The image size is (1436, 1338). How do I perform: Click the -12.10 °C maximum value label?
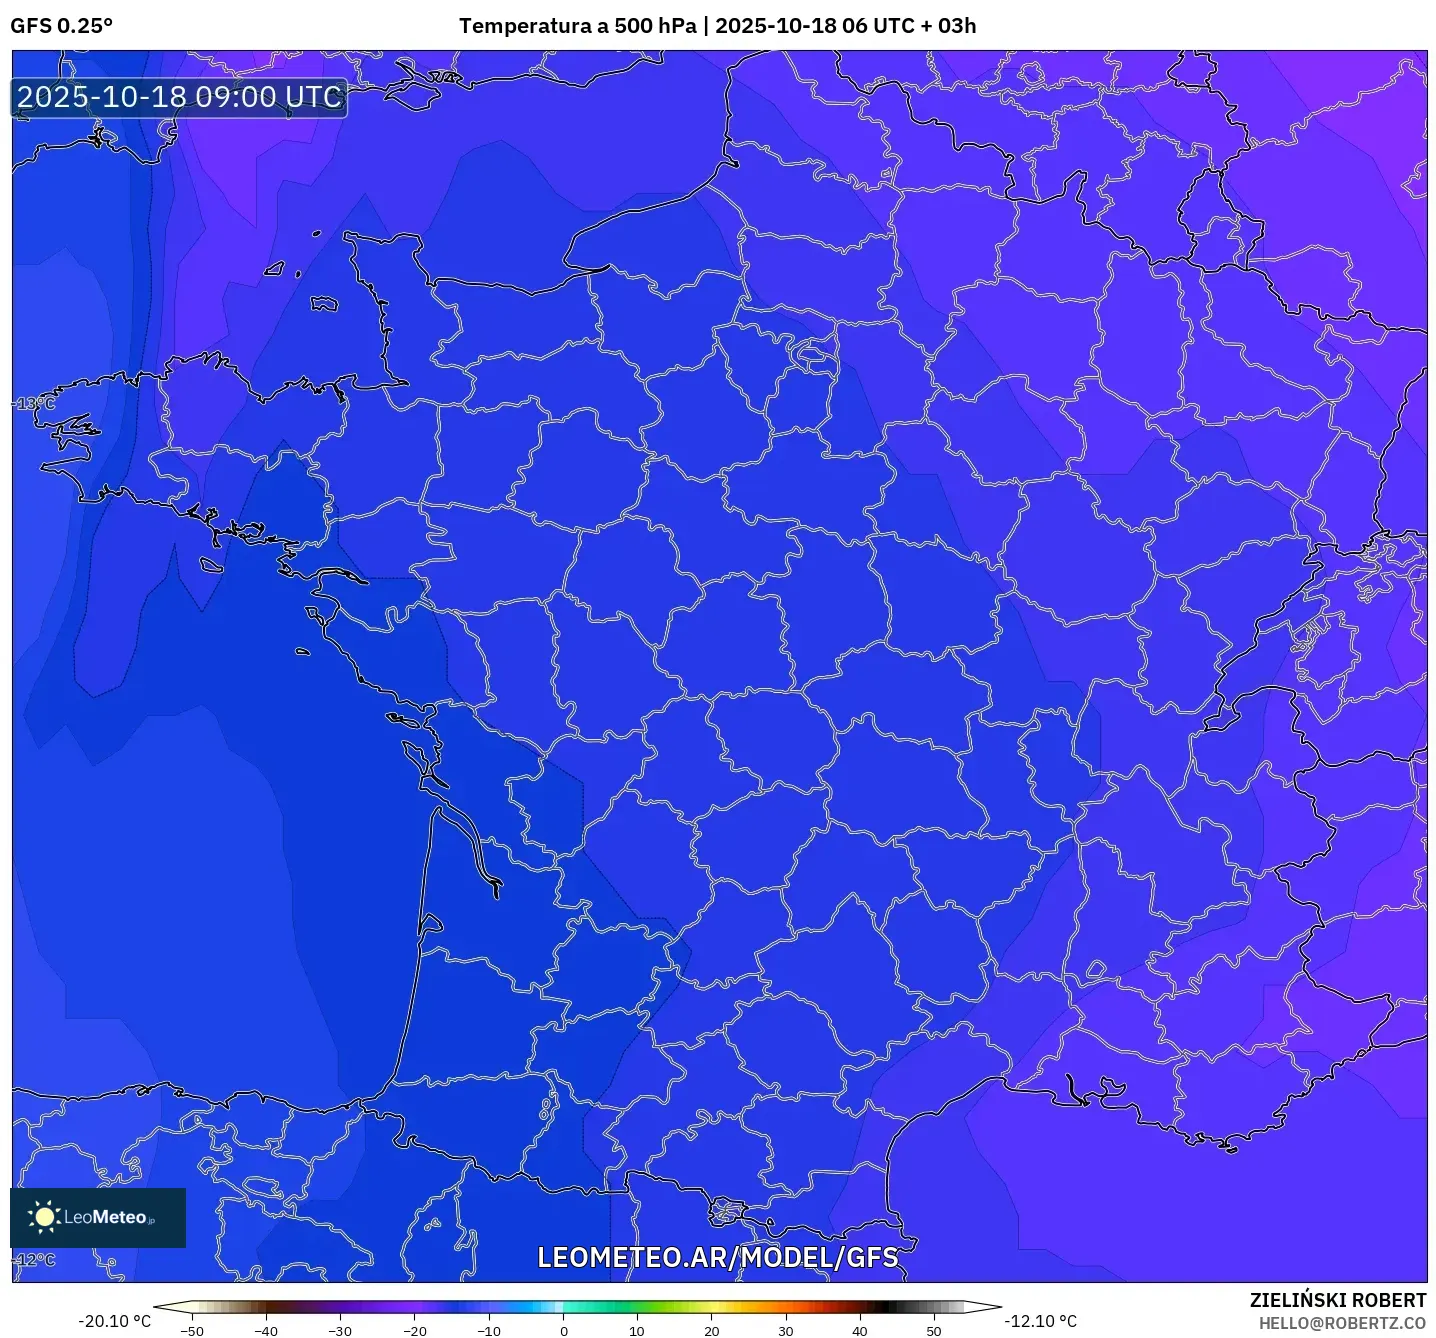(1041, 1321)
